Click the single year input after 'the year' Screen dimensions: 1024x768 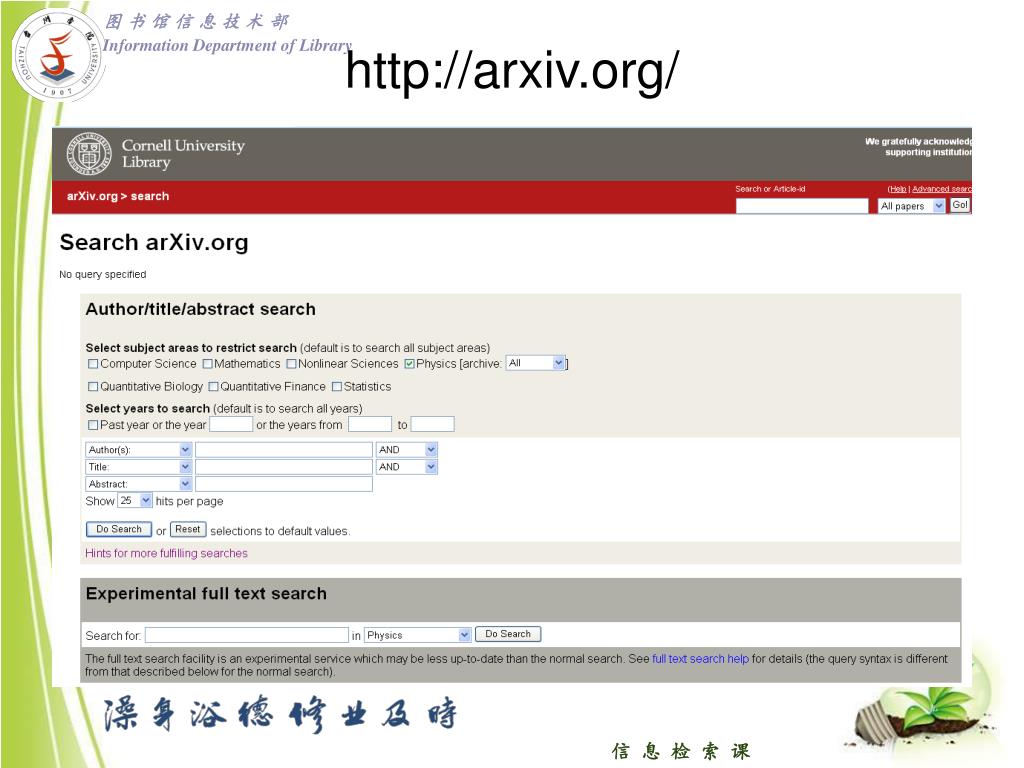tap(231, 424)
